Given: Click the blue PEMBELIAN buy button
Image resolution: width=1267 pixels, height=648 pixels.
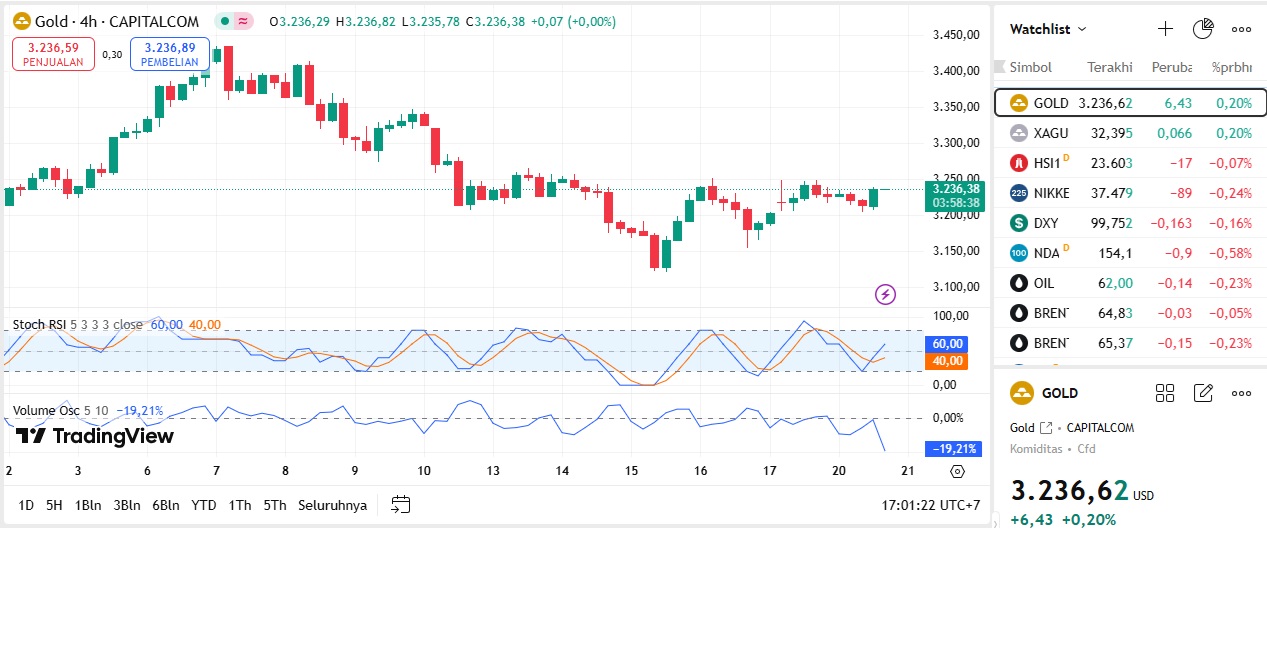Looking at the screenshot, I should coord(169,54).
